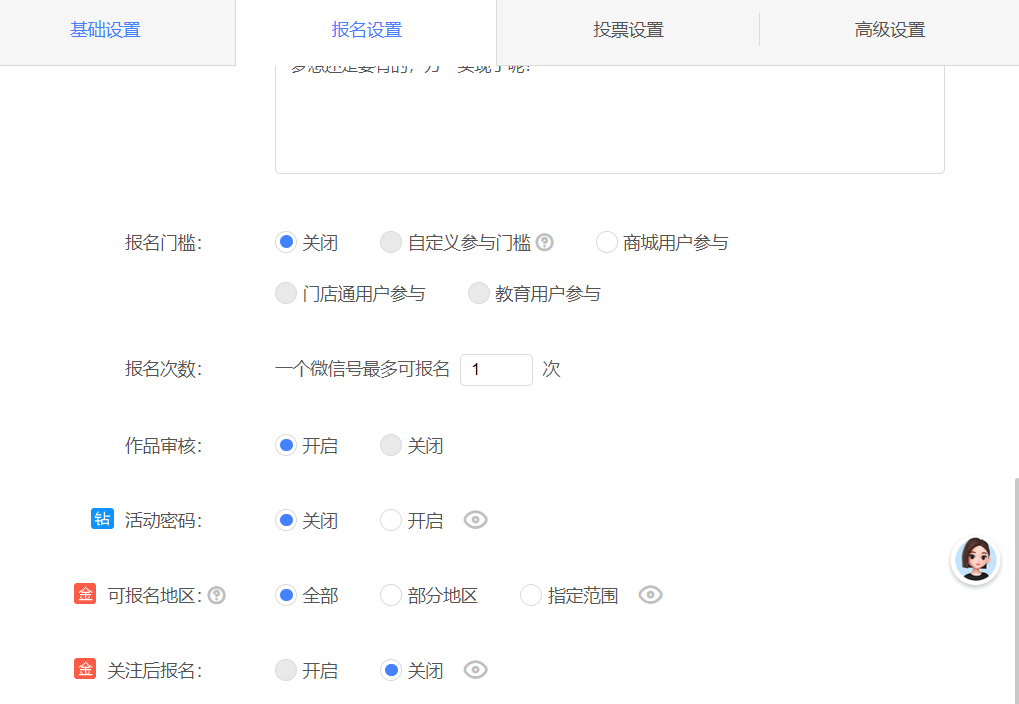Turn 作品审核 to 关闭

(x=411, y=446)
